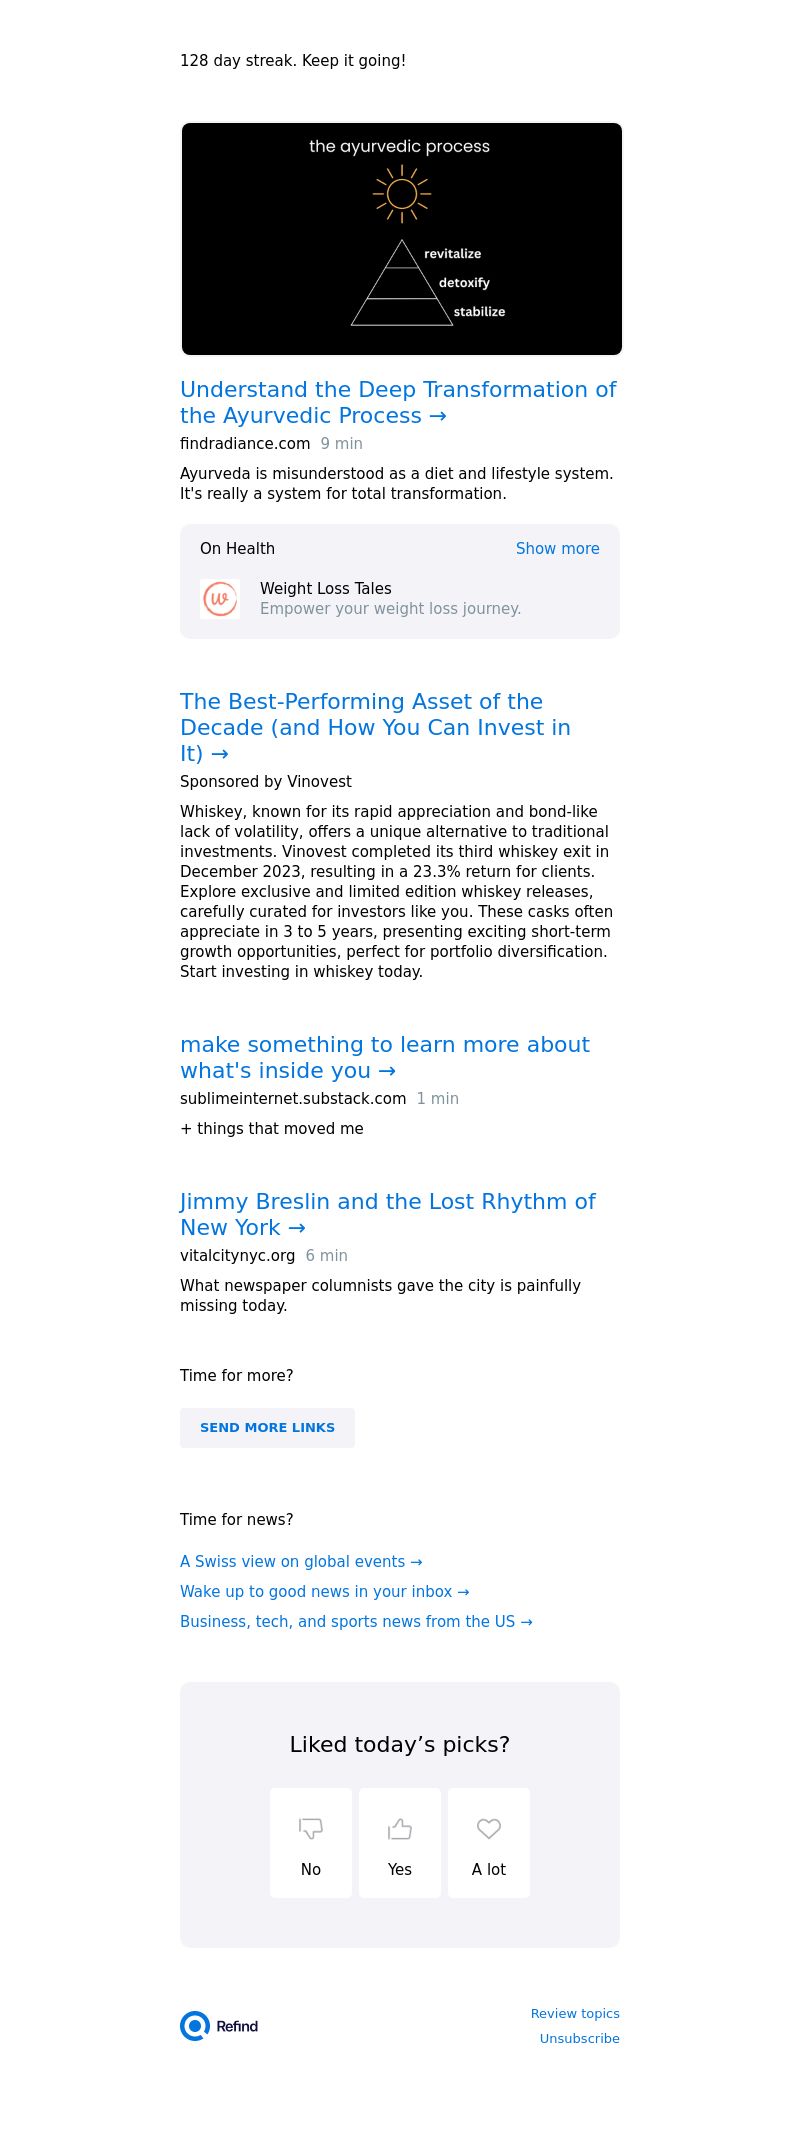800x2142 pixels.
Task: Follow 'Business, tech, and sports news' link
Action: tap(356, 1622)
